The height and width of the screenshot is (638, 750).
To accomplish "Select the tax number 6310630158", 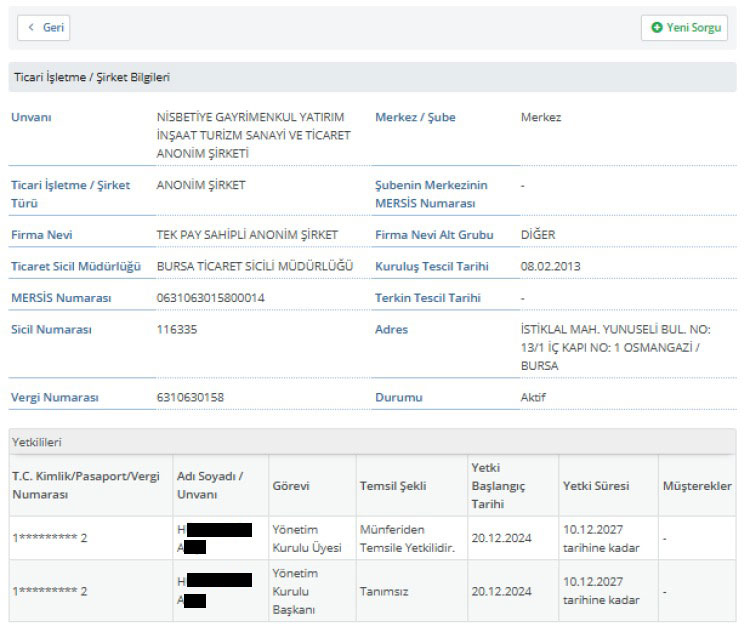I will [190, 397].
